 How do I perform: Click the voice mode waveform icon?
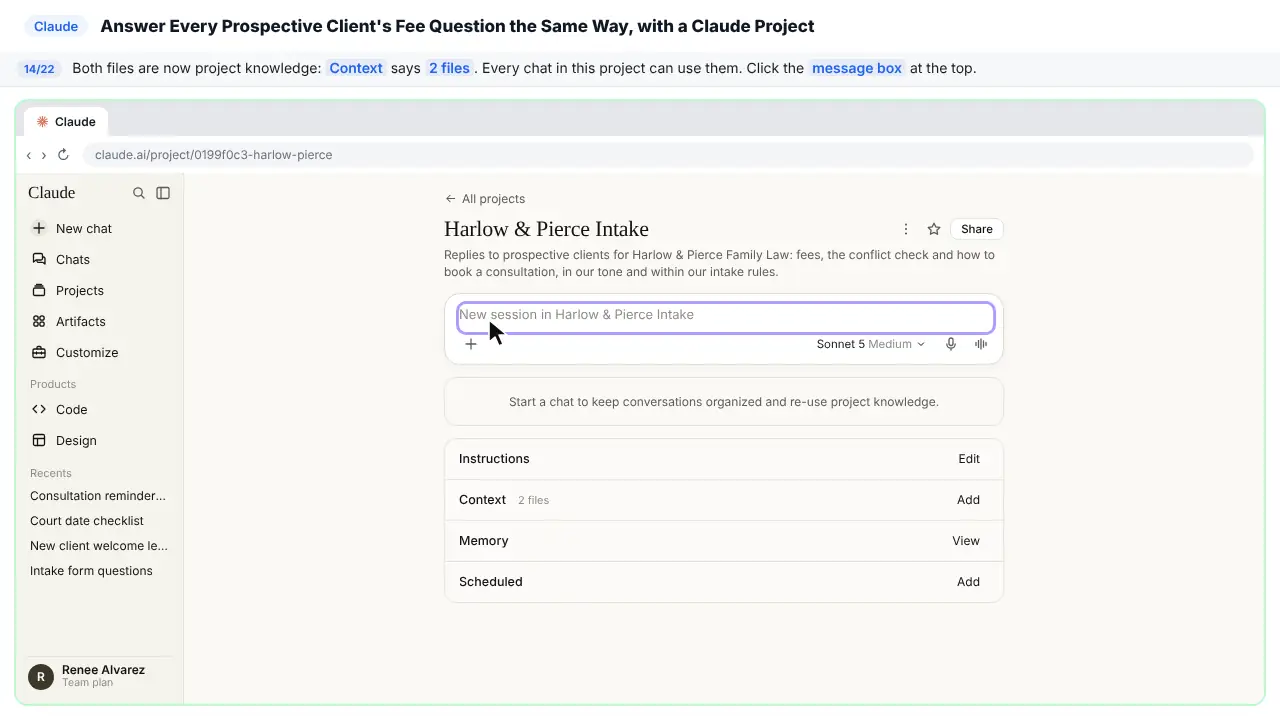[981, 344]
